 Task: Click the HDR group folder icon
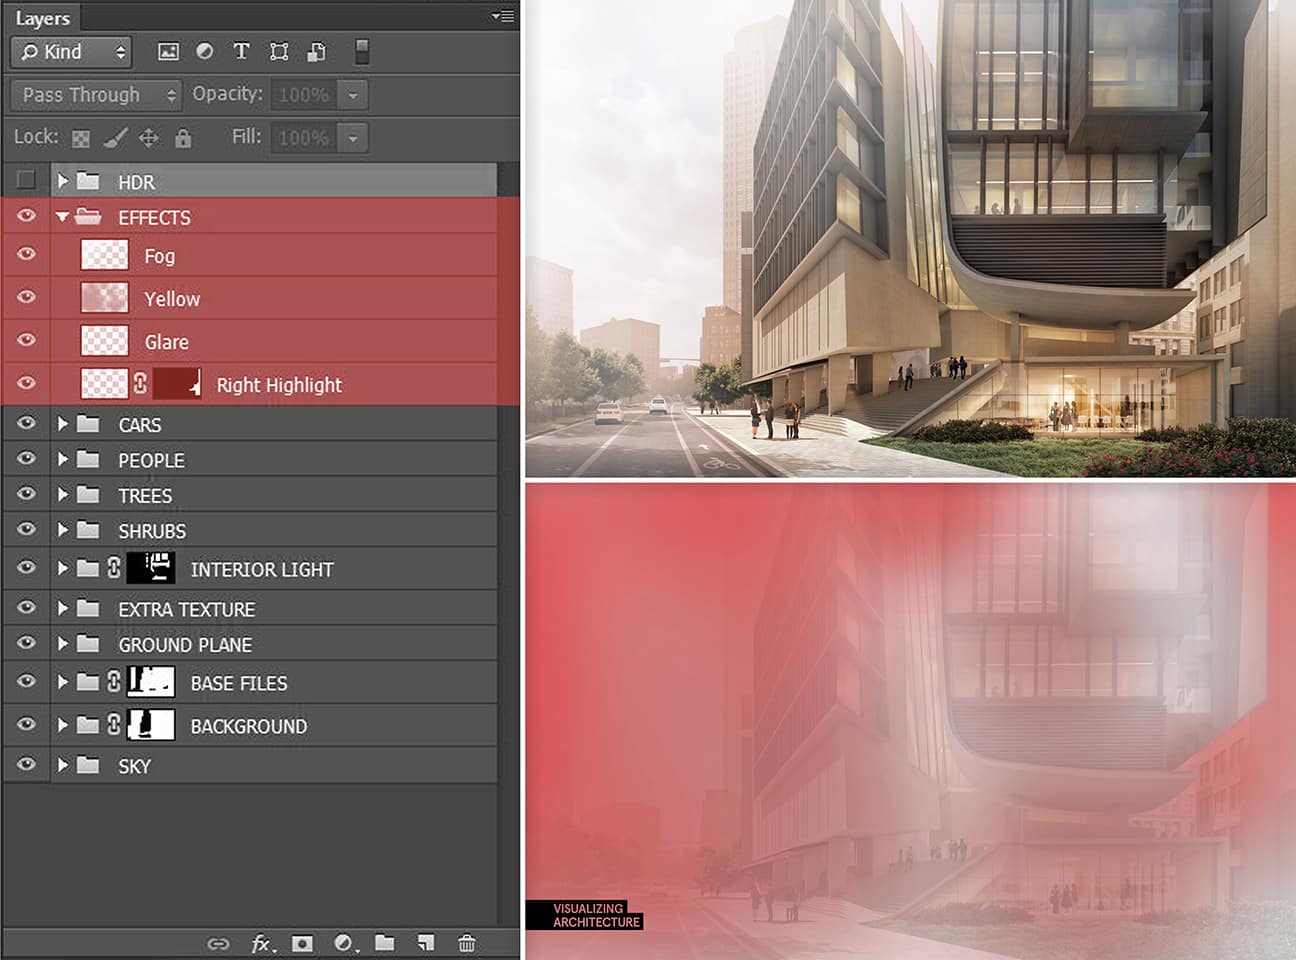coord(89,181)
